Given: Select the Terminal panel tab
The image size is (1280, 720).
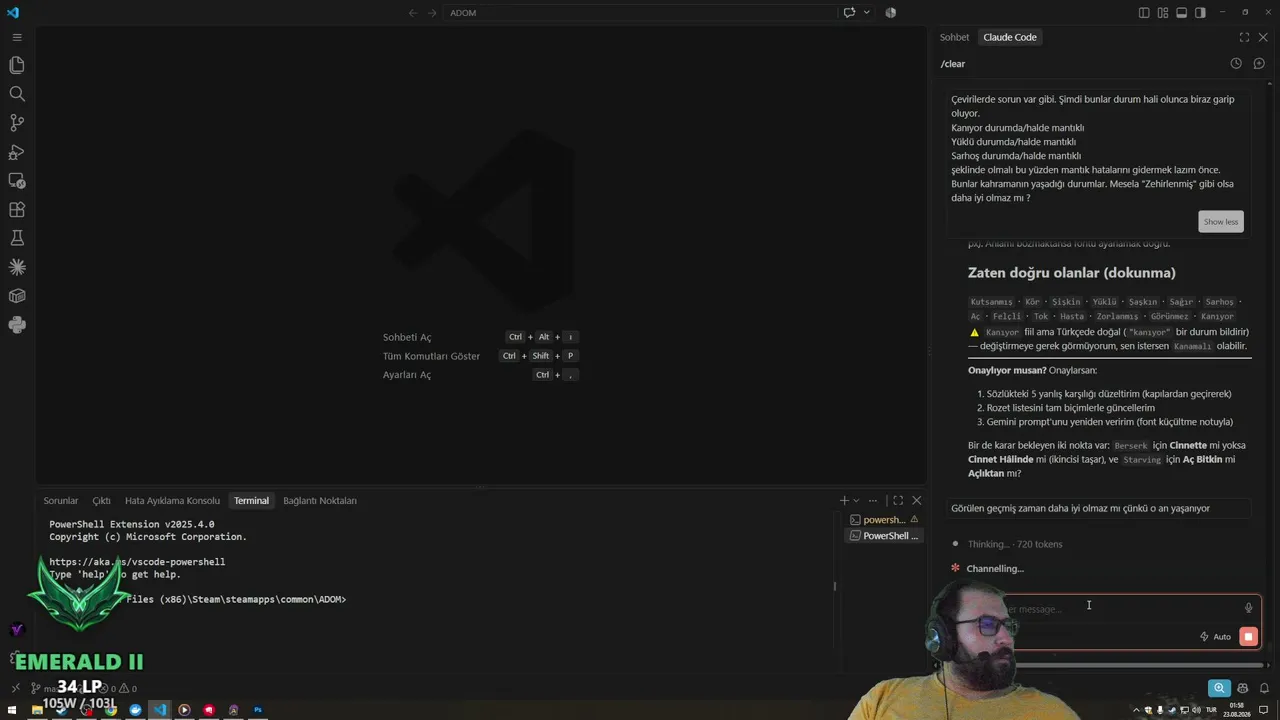Looking at the screenshot, I should (x=251, y=501).
